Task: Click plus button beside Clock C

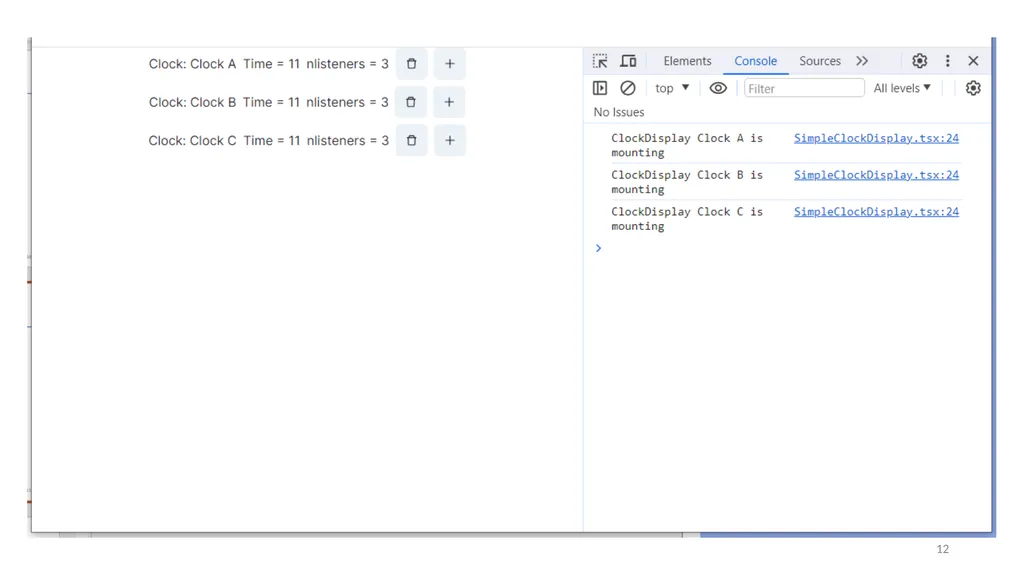Action: click(x=449, y=140)
